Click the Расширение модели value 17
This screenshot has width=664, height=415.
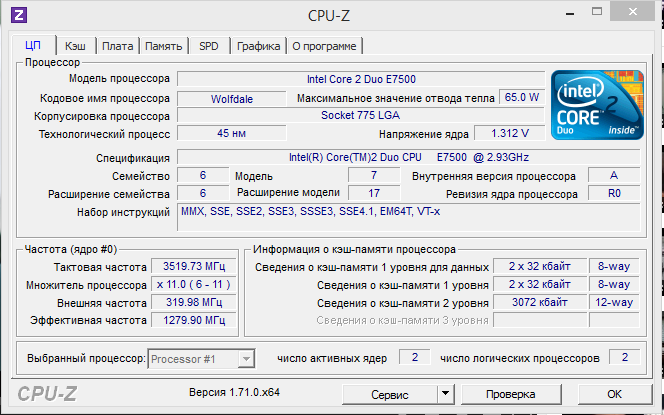click(x=374, y=193)
